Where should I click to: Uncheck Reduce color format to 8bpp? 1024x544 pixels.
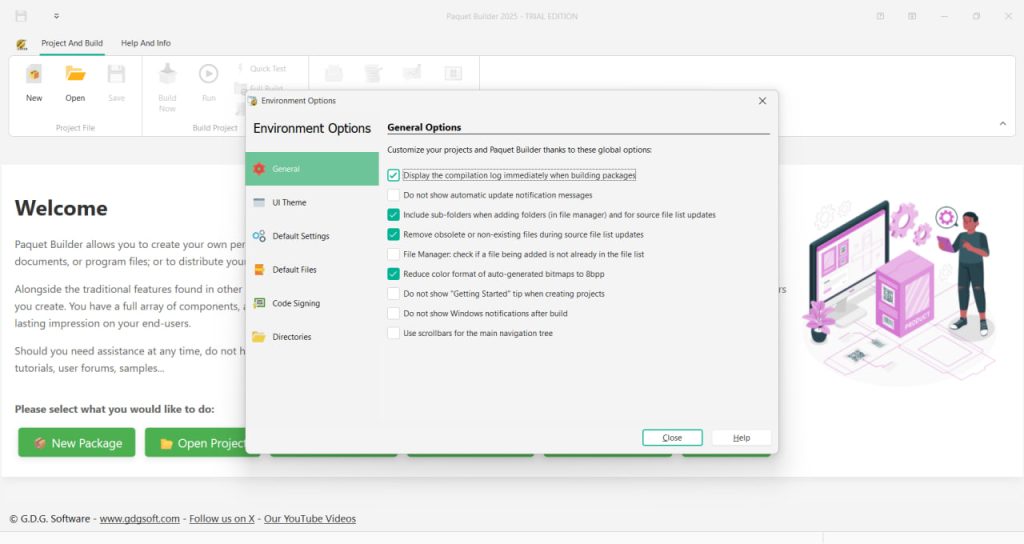point(393,274)
